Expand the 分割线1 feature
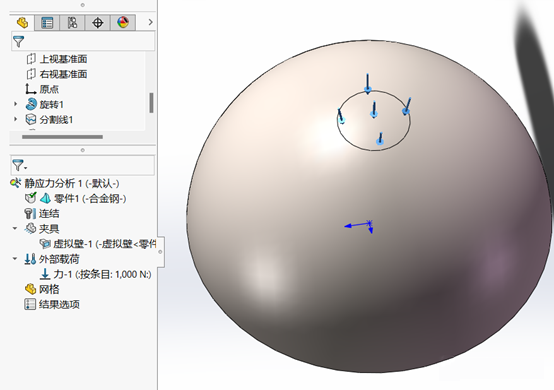The width and height of the screenshot is (554, 390). pos(15,119)
